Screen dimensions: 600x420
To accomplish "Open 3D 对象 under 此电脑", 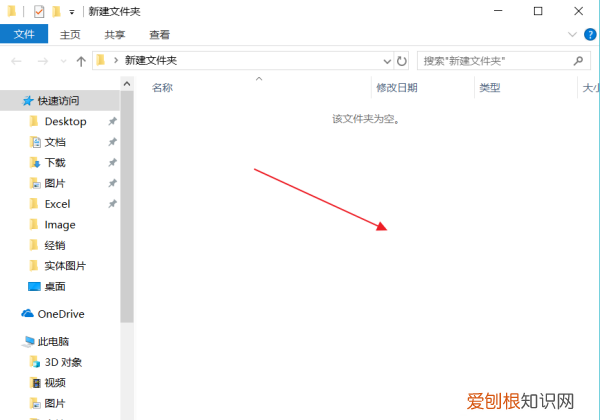I will [x=64, y=362].
